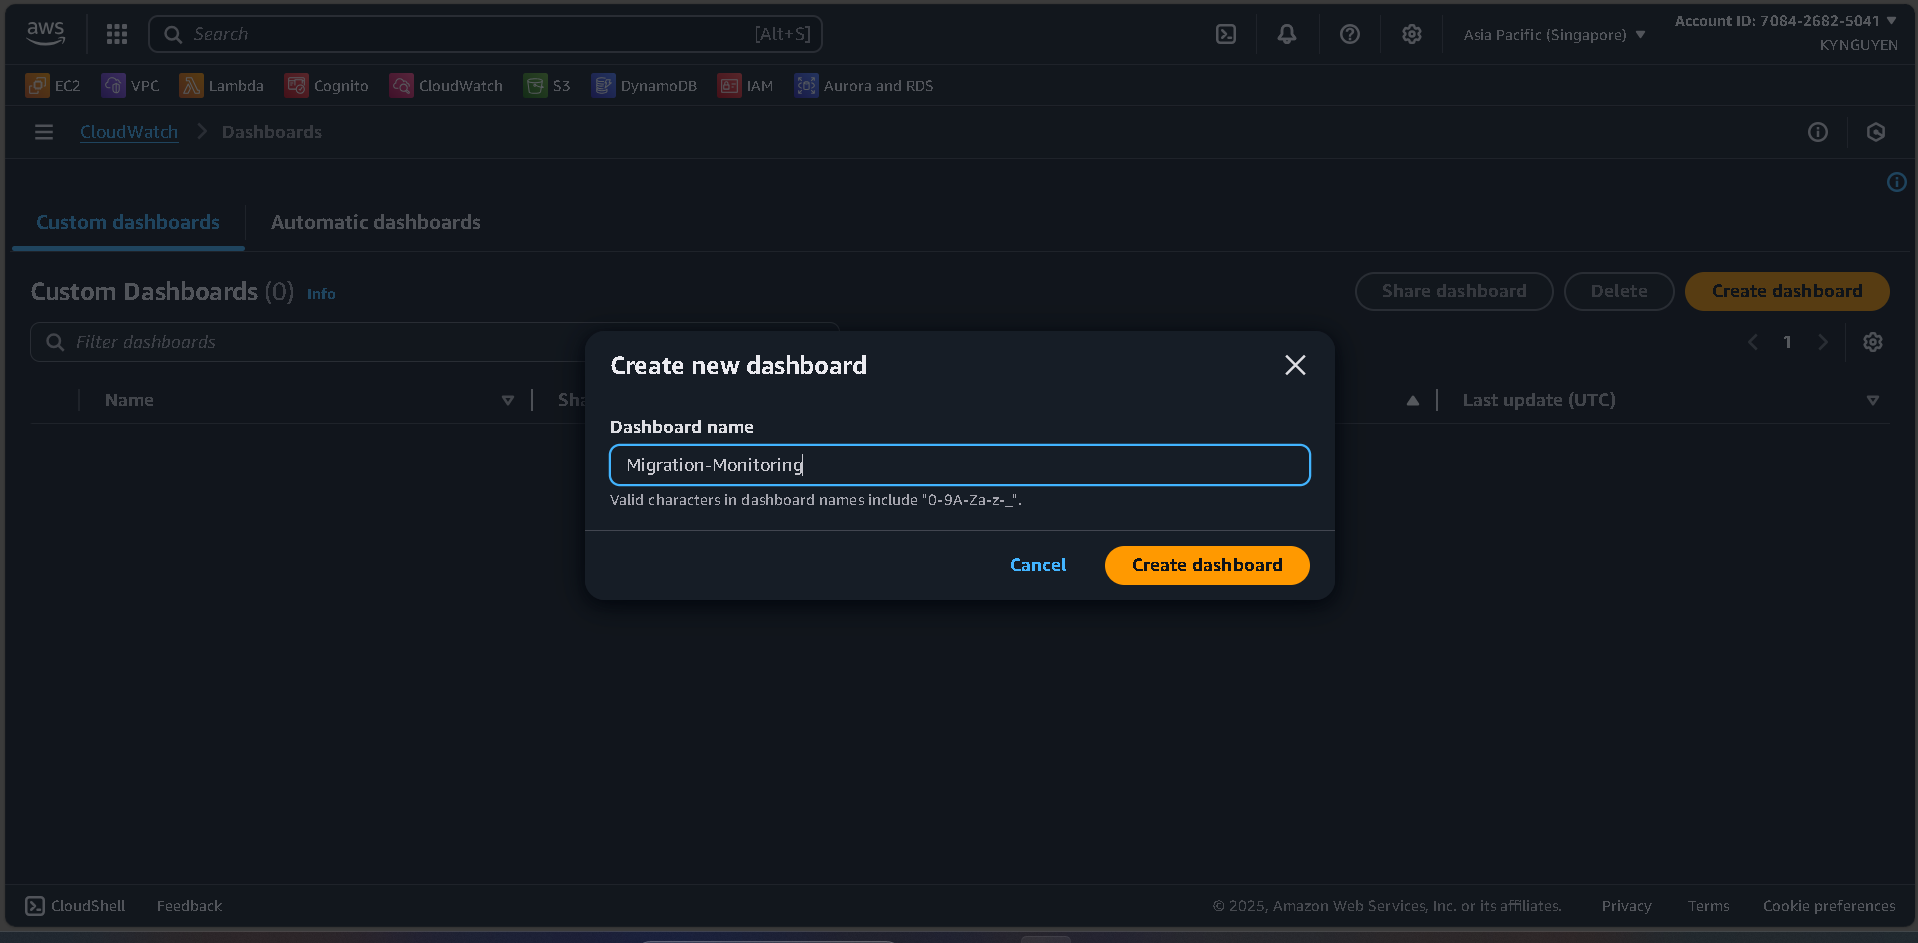The height and width of the screenshot is (943, 1918).
Task: Sort the Name column descending
Action: [508, 399]
